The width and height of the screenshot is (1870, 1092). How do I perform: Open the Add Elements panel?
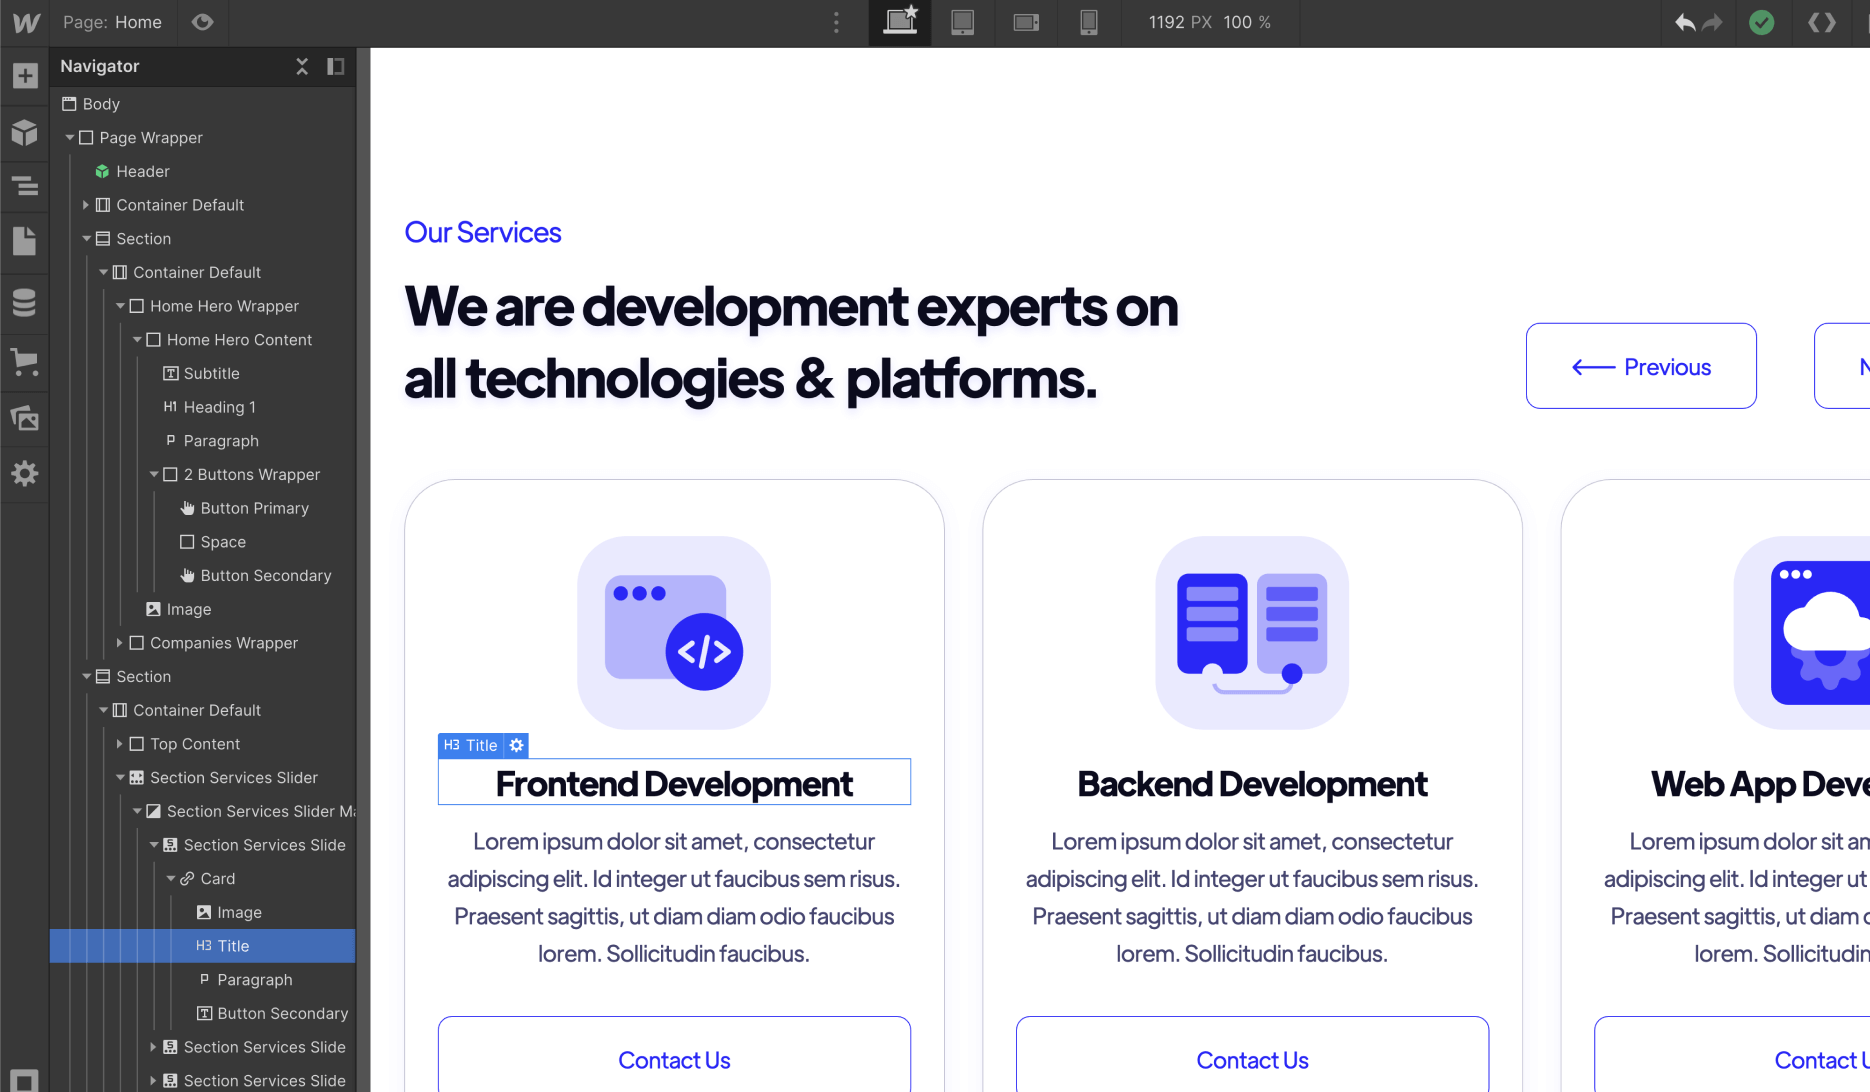pyautogui.click(x=24, y=74)
